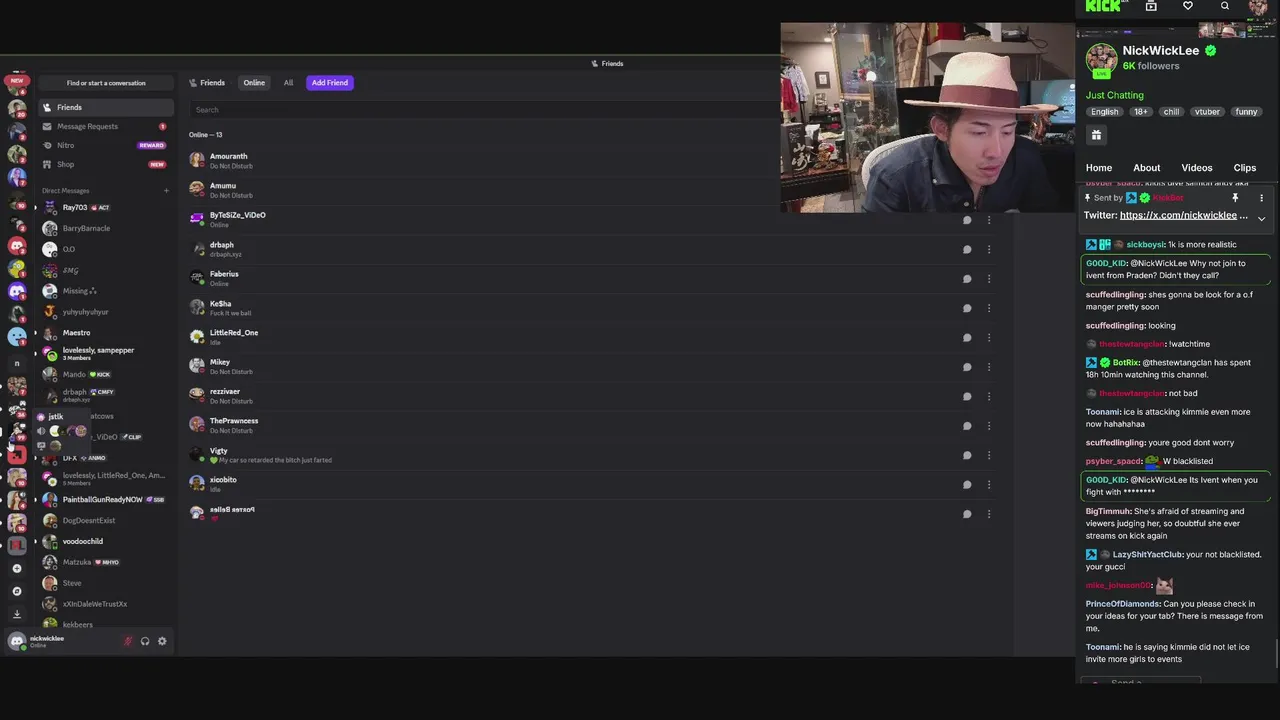Open the Home tab on Kick channel
The image size is (1280, 720).
[1099, 168]
